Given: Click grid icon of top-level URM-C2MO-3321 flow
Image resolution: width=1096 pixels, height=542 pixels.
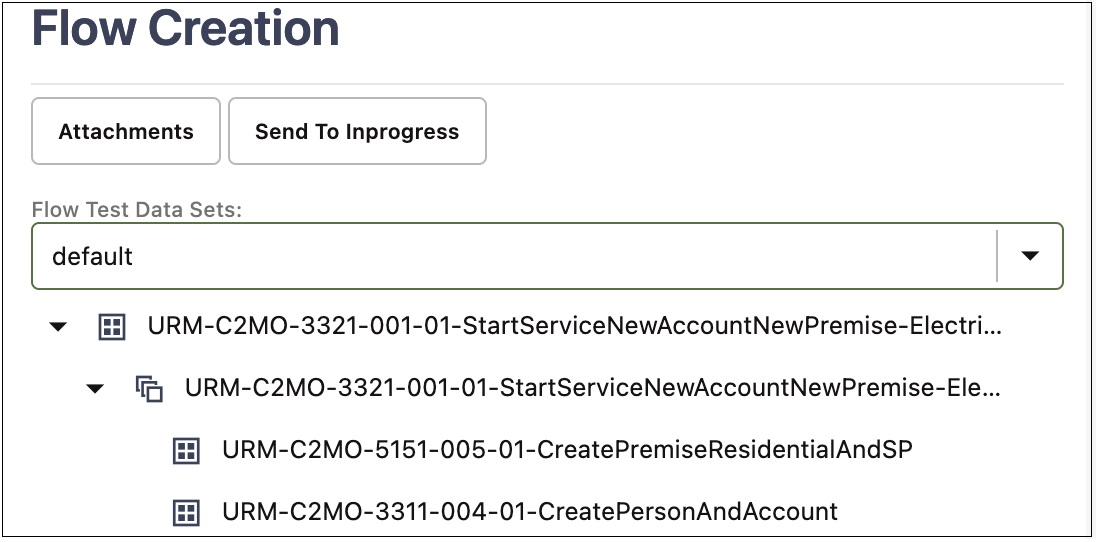Looking at the screenshot, I should 112,327.
